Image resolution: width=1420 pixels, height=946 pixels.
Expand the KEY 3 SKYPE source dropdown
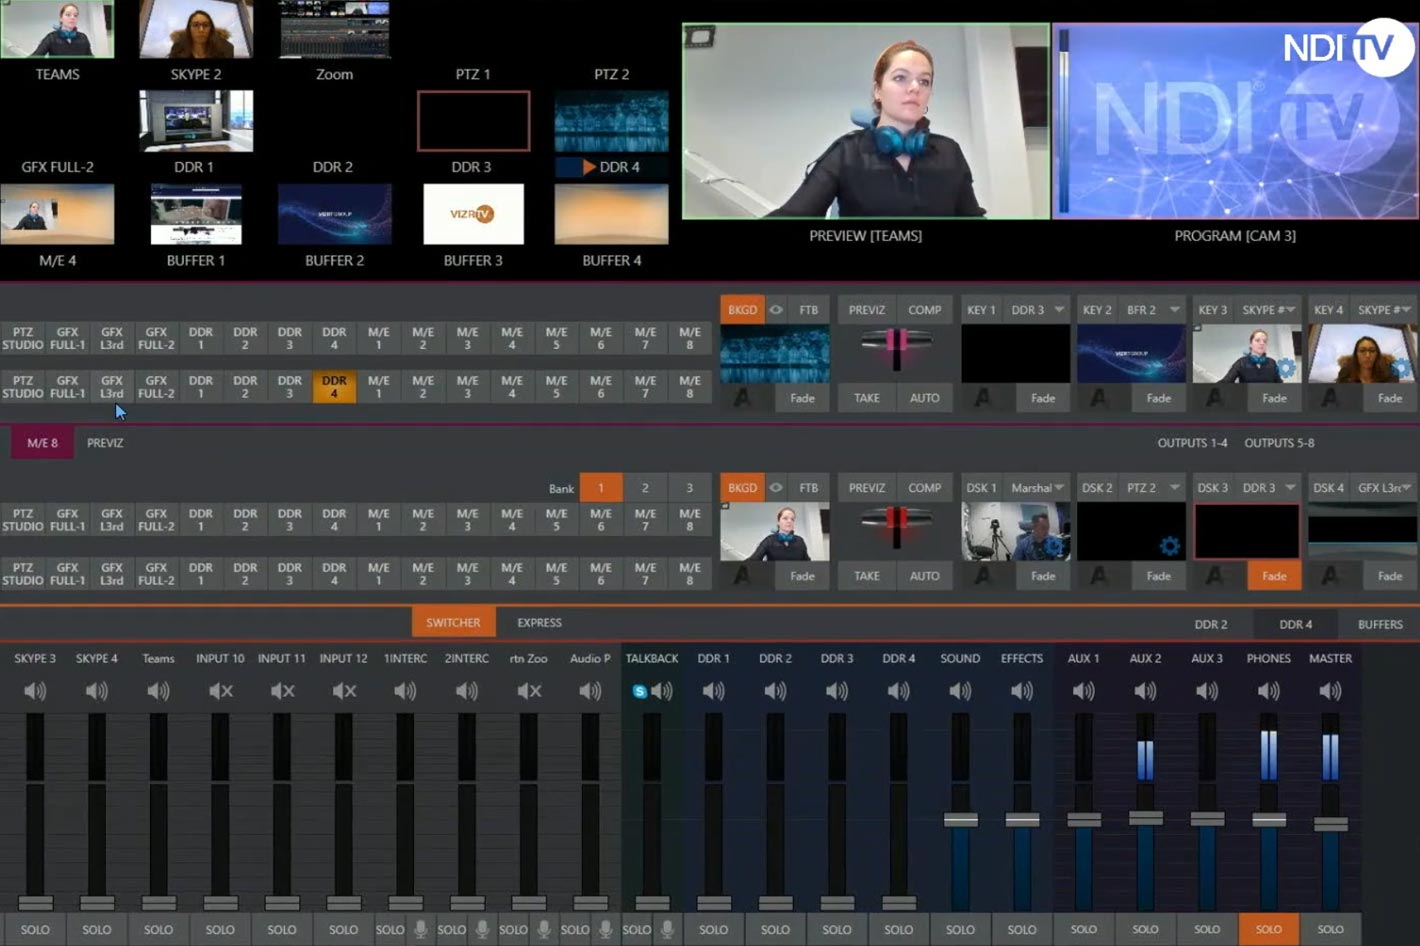1268,310
